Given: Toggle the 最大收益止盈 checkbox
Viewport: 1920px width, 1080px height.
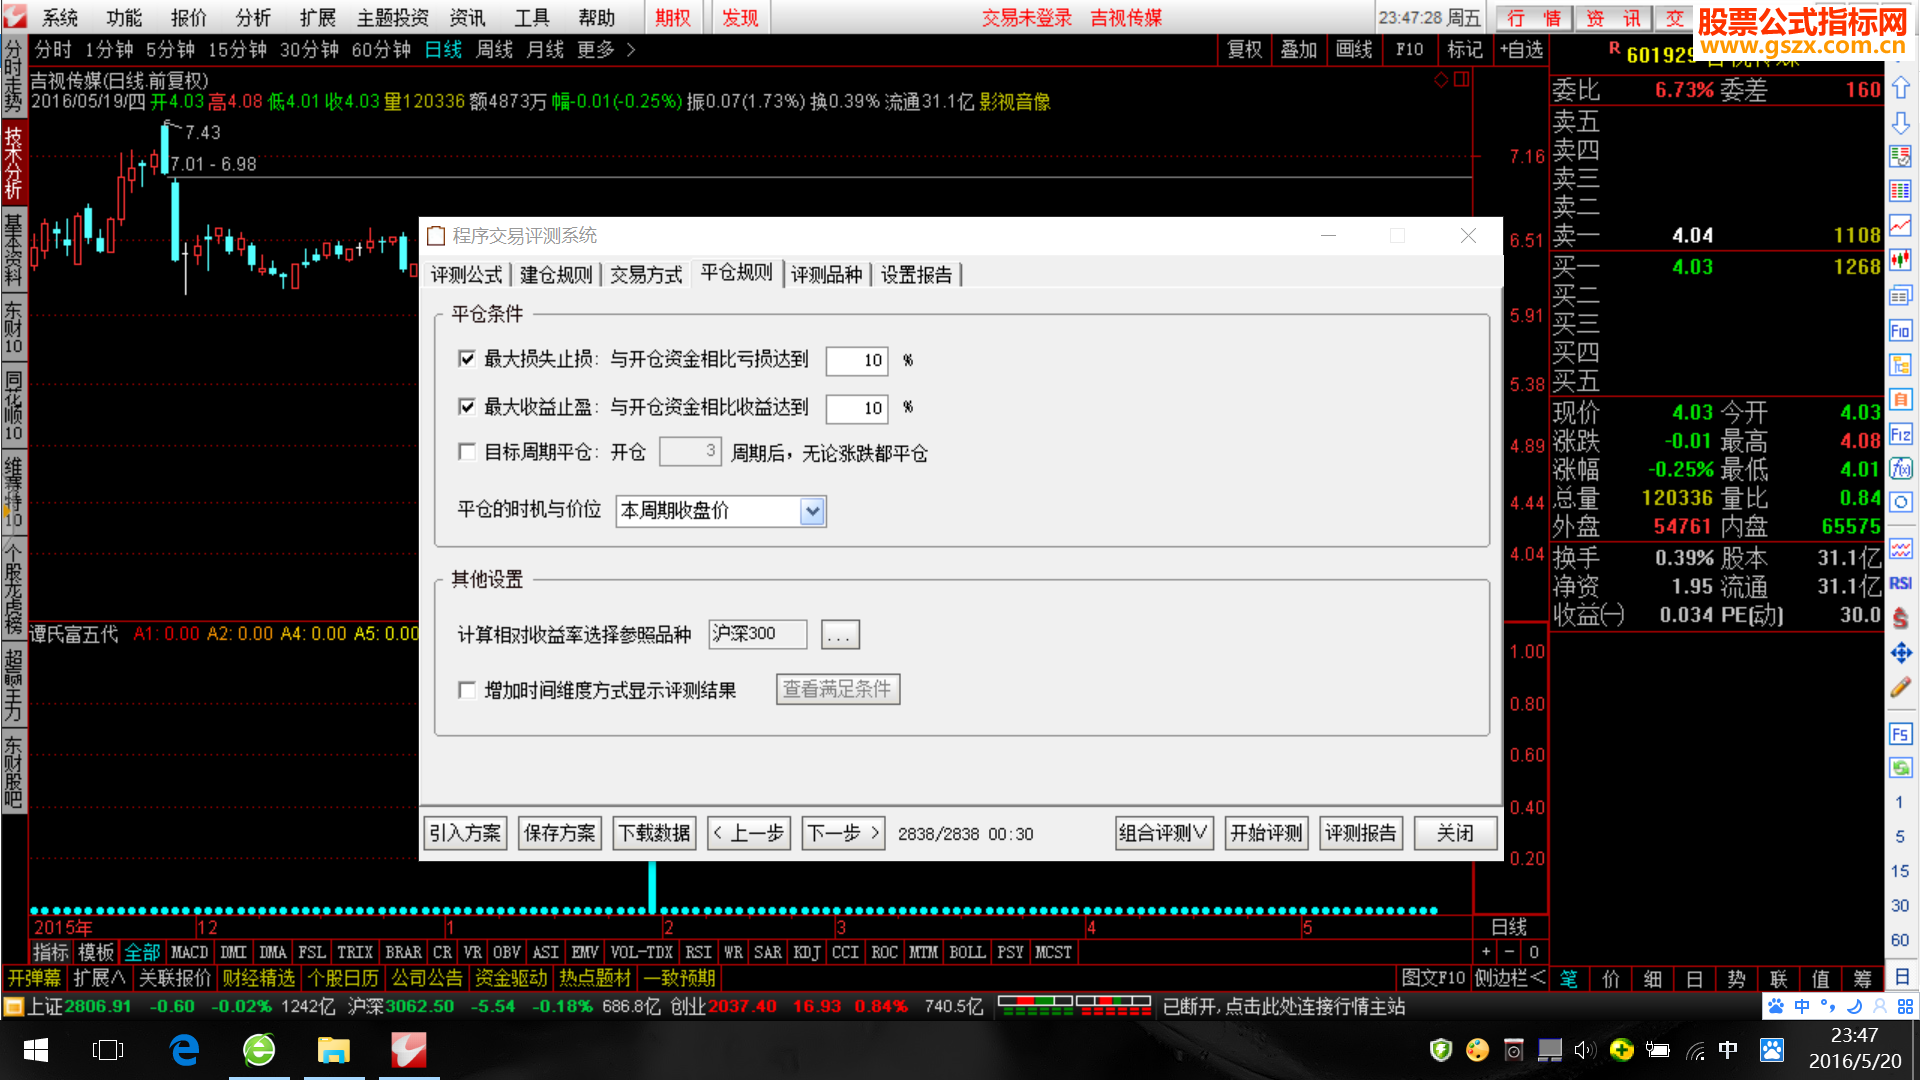Looking at the screenshot, I should (467, 406).
